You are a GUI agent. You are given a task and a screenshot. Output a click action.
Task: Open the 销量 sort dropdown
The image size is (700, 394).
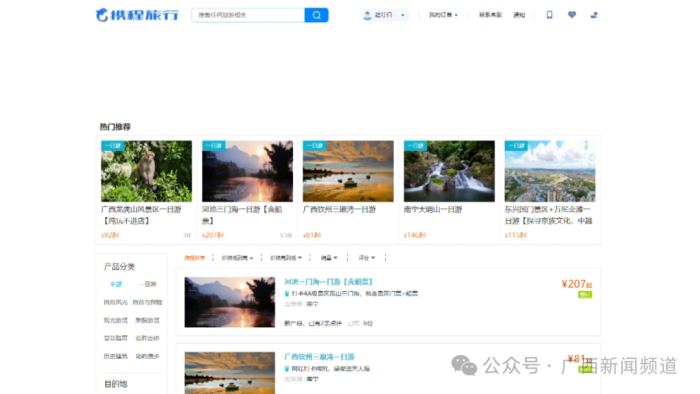pos(329,257)
